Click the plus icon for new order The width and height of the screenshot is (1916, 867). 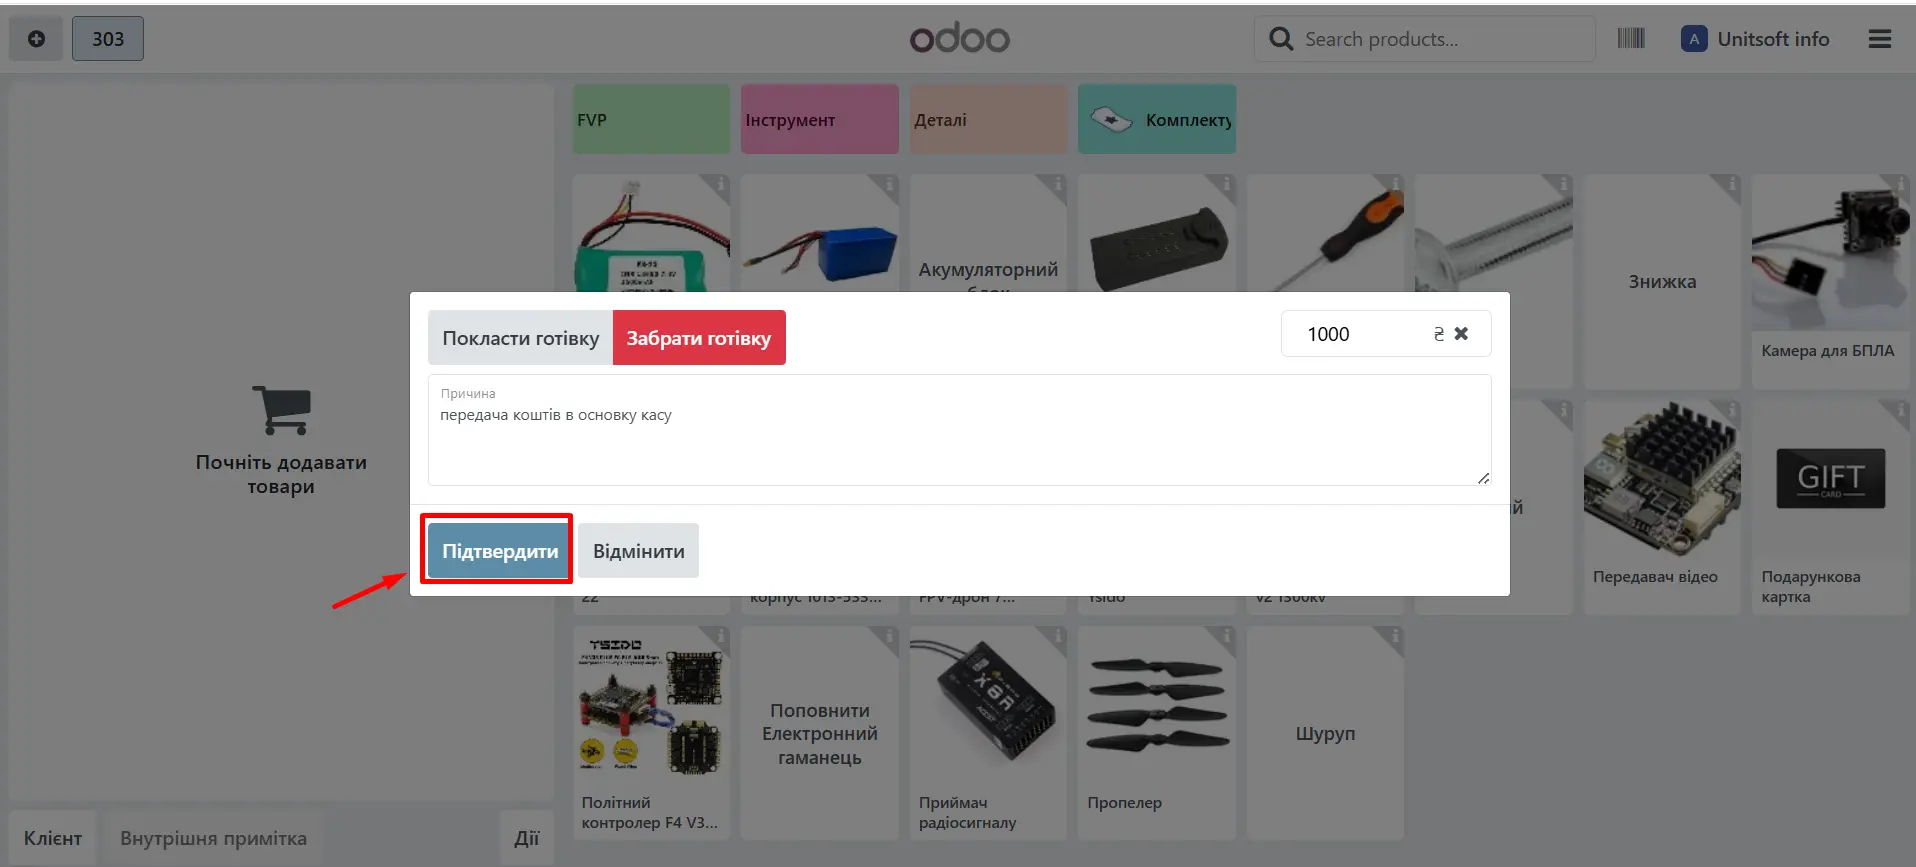point(36,39)
